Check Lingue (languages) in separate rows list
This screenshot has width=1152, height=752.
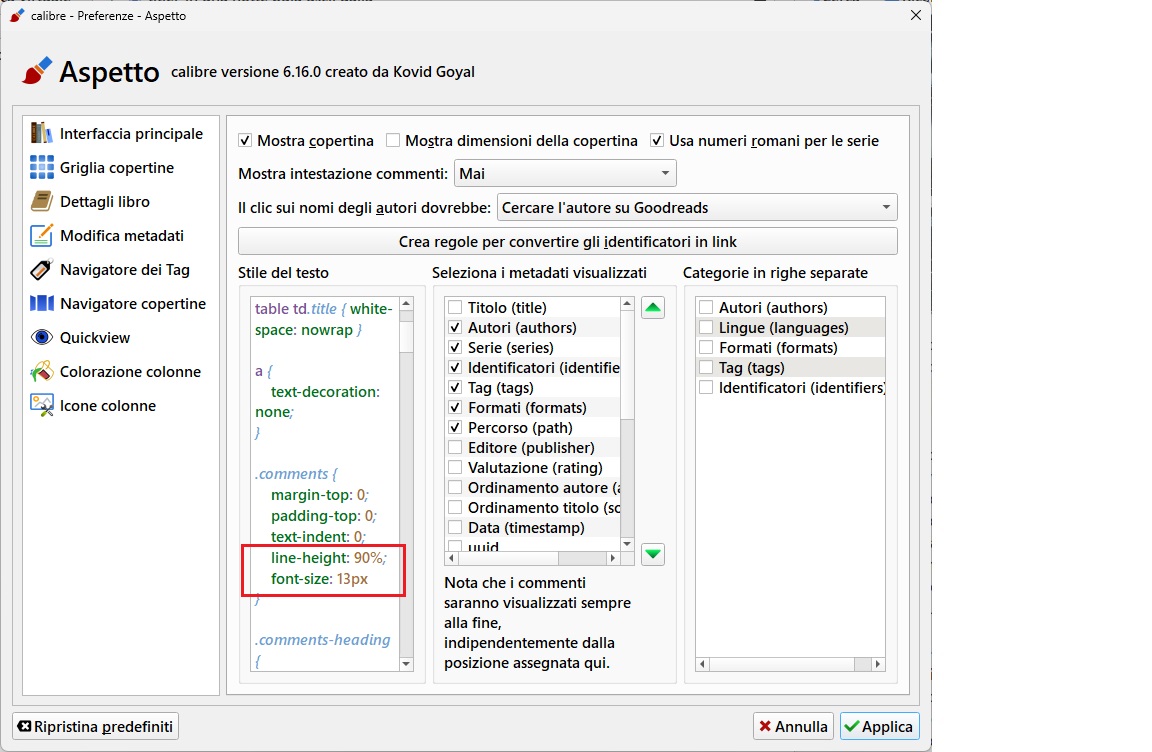click(x=706, y=328)
